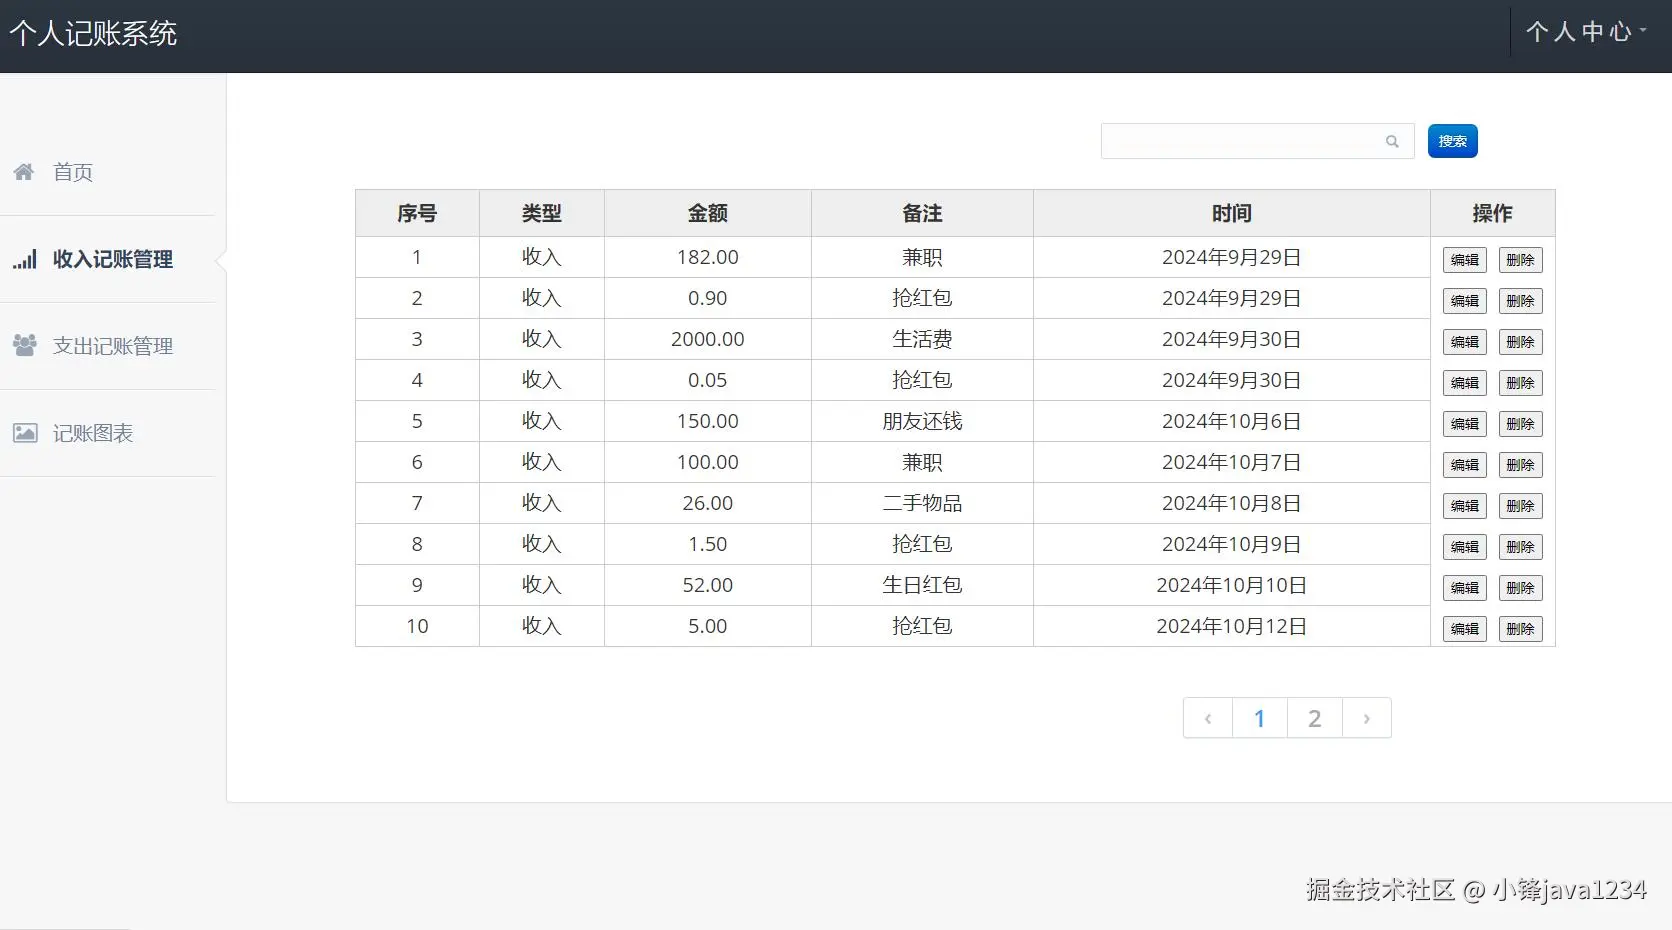The width and height of the screenshot is (1672, 930).
Task: Select the 2024年10月6日 date cell
Action: coord(1232,421)
